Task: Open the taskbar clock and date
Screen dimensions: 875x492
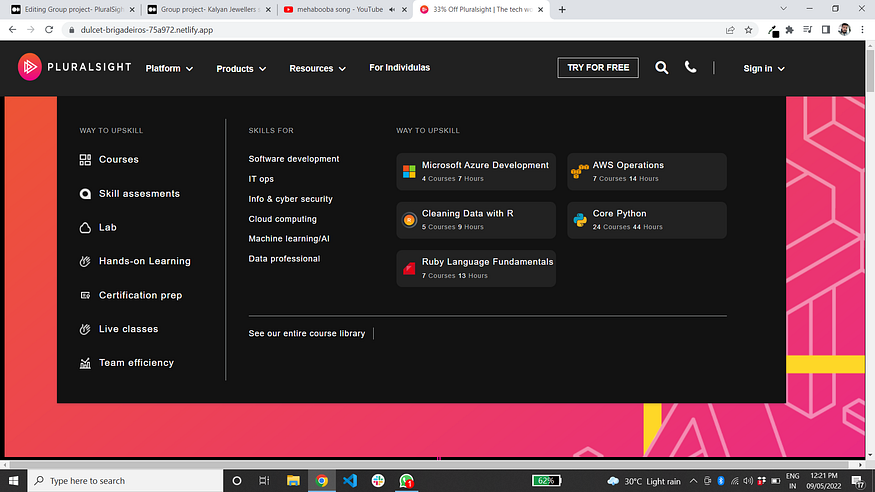Action: pyautogui.click(x=824, y=480)
